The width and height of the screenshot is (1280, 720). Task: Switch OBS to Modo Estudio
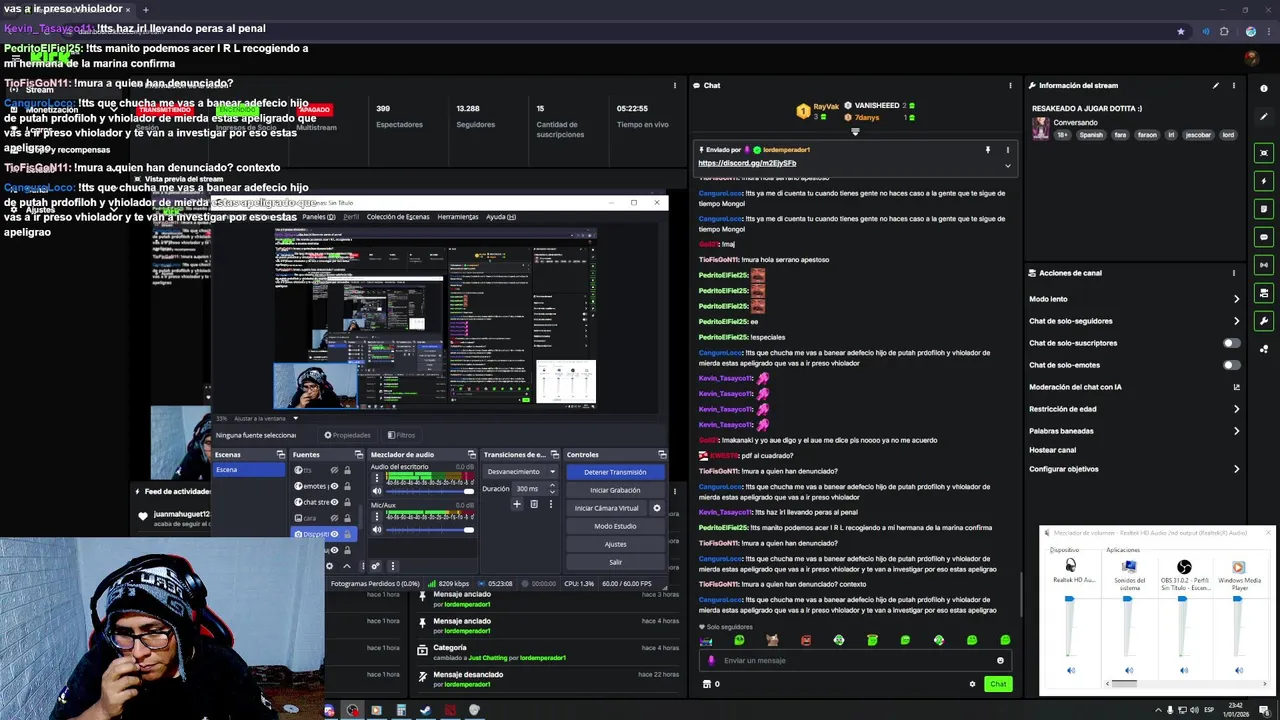(615, 526)
